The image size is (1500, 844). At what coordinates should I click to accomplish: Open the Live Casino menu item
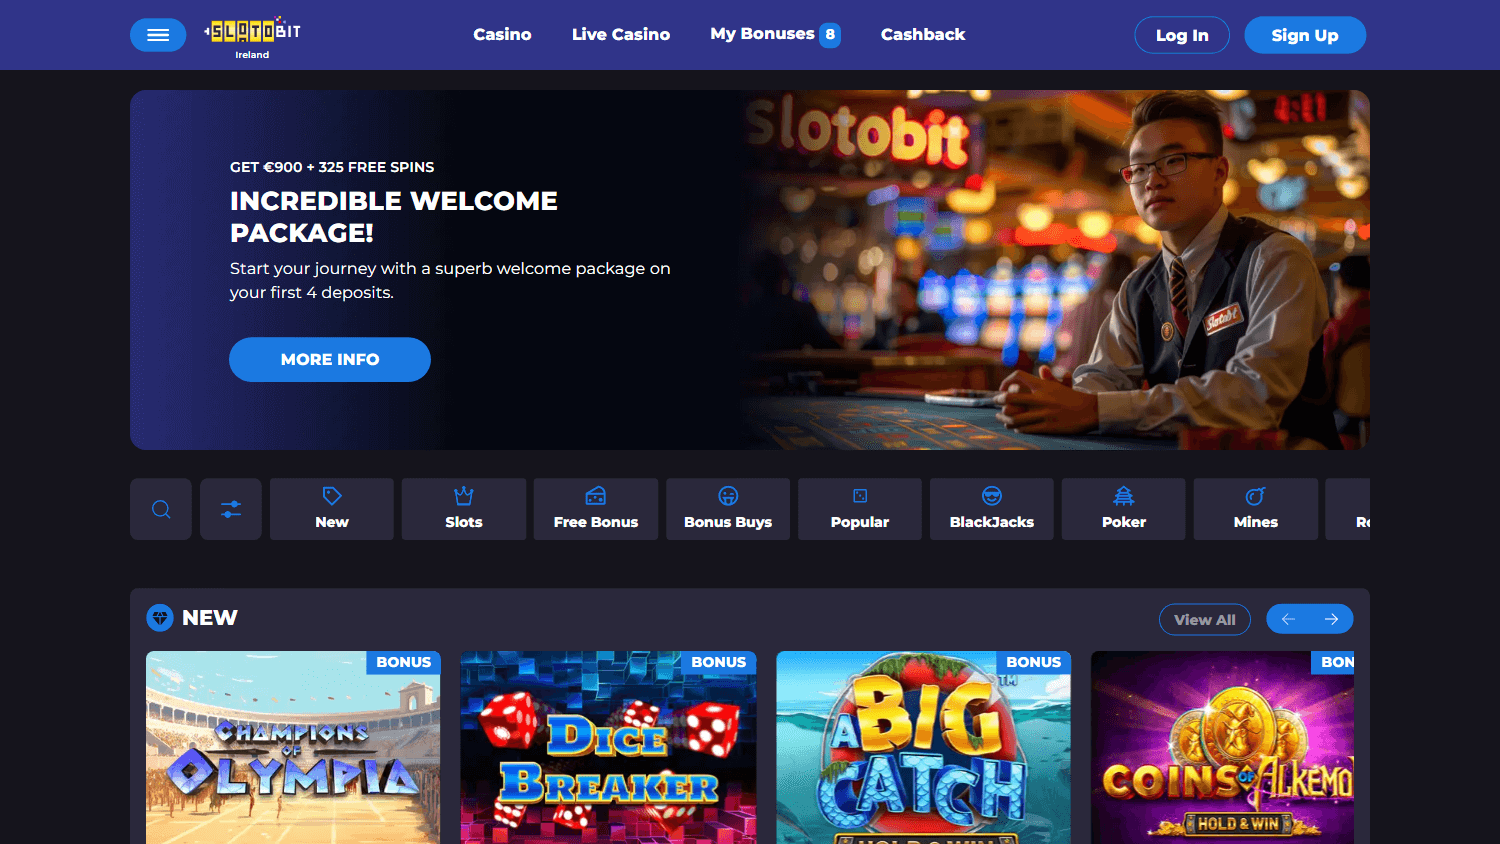(621, 34)
